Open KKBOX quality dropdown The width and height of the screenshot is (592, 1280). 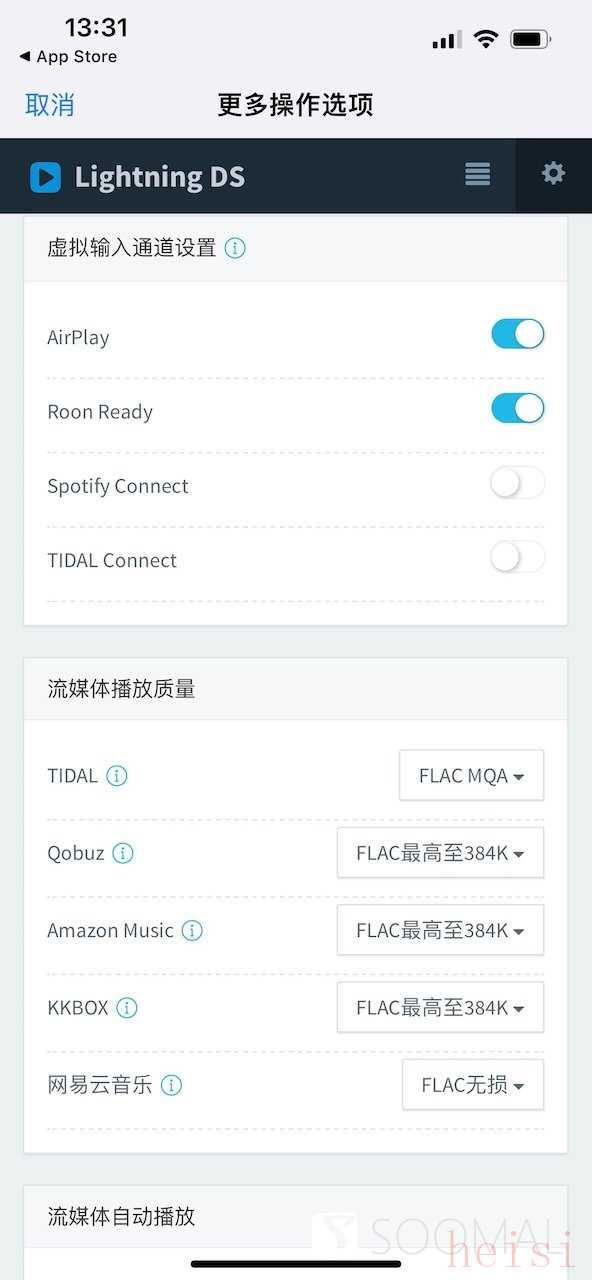pos(441,1007)
